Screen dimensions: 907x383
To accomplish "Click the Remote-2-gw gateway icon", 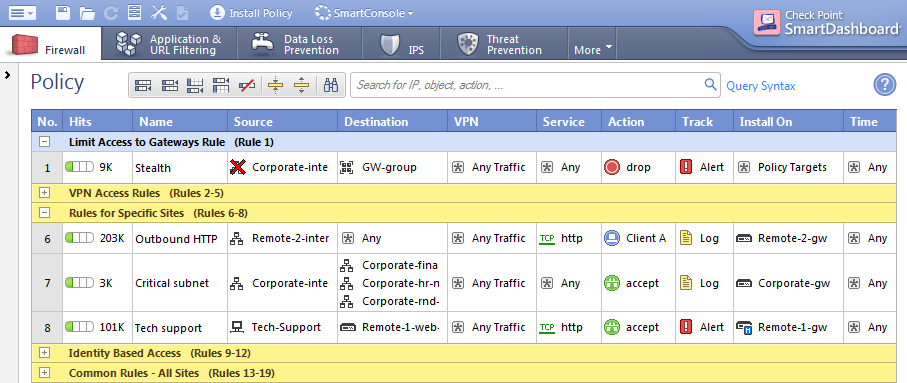I will (x=744, y=238).
